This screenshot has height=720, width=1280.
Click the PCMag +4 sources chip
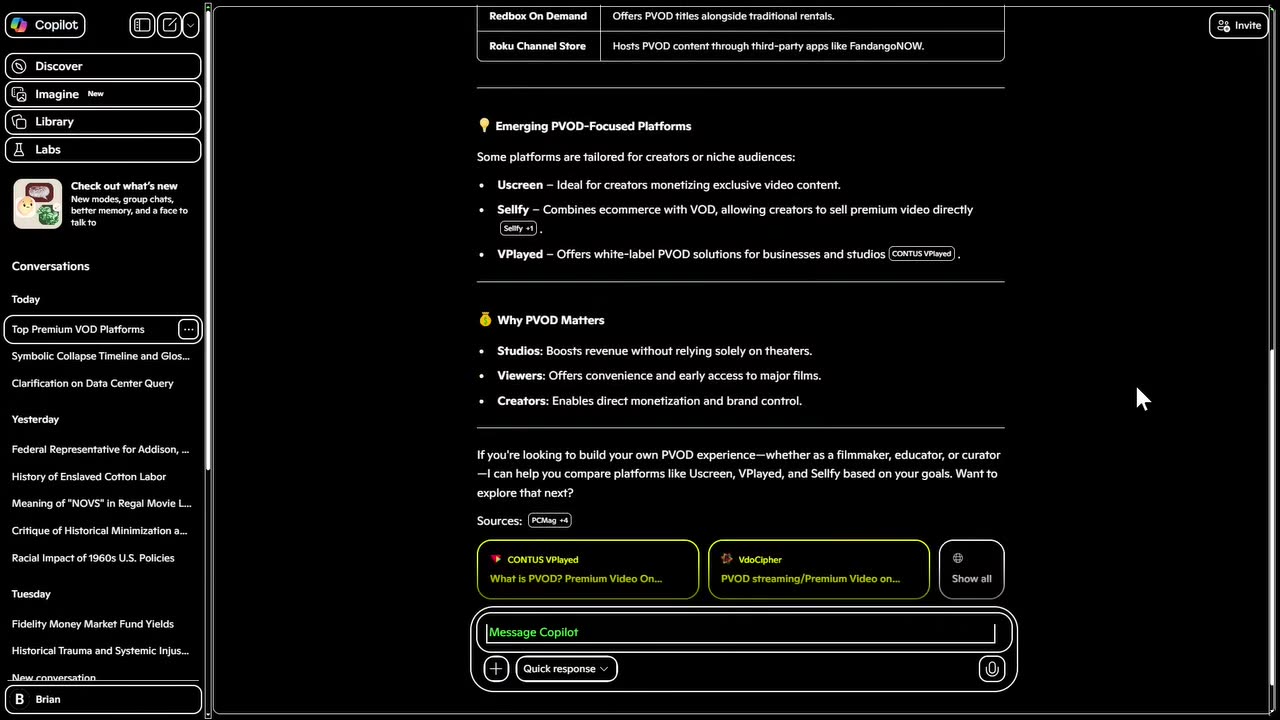[550, 520]
